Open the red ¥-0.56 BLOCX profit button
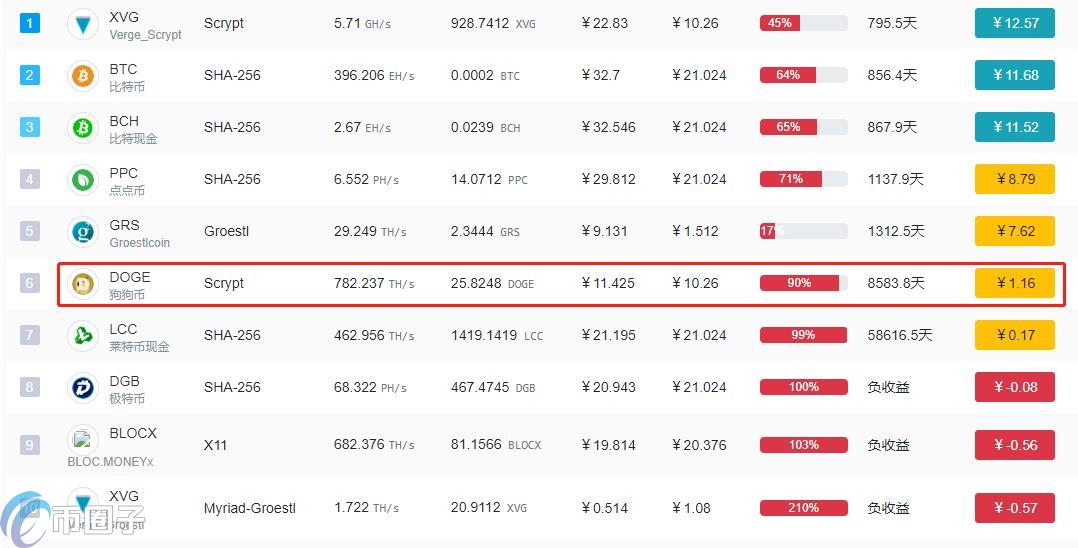 pos(1015,445)
